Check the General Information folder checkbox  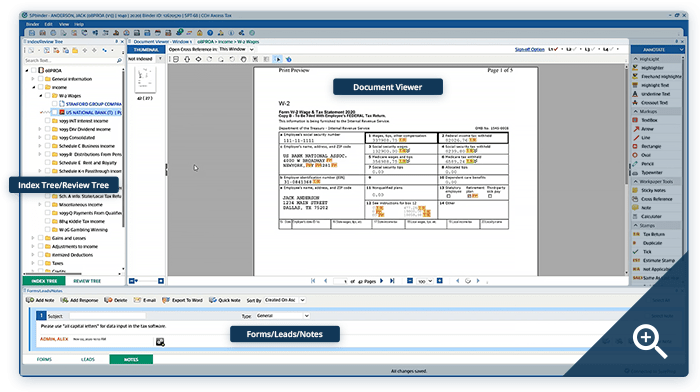click(41, 79)
